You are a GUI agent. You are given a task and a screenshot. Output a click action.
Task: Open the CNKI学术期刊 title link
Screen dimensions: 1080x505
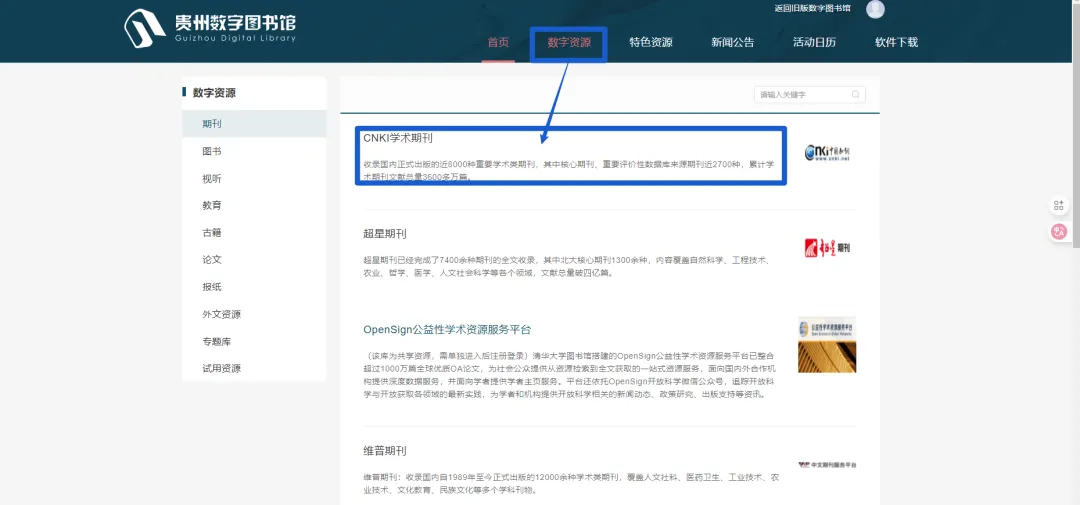[397, 138]
